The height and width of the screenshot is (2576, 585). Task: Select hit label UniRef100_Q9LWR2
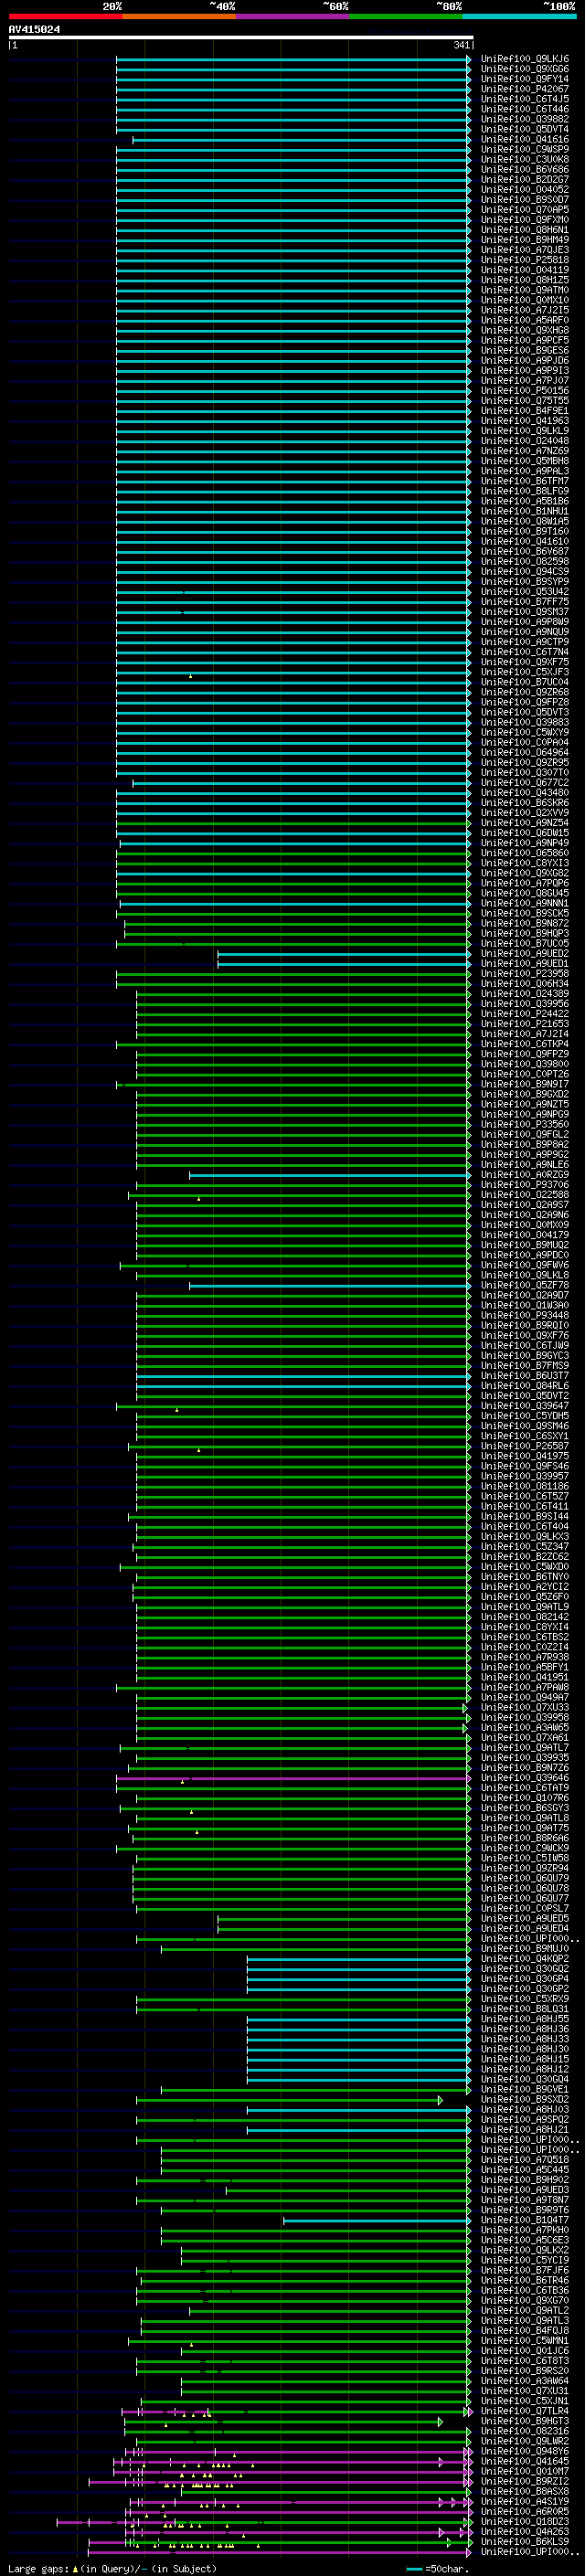[525, 2441]
